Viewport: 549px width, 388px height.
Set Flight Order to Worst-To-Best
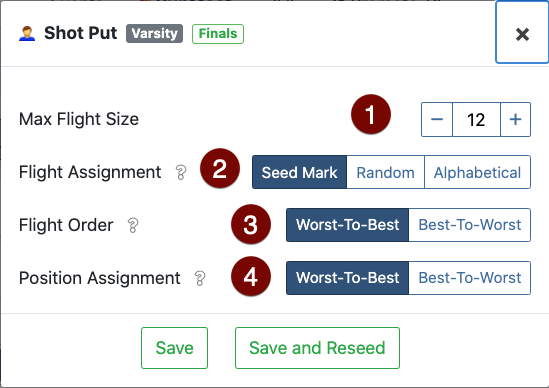(x=347, y=225)
